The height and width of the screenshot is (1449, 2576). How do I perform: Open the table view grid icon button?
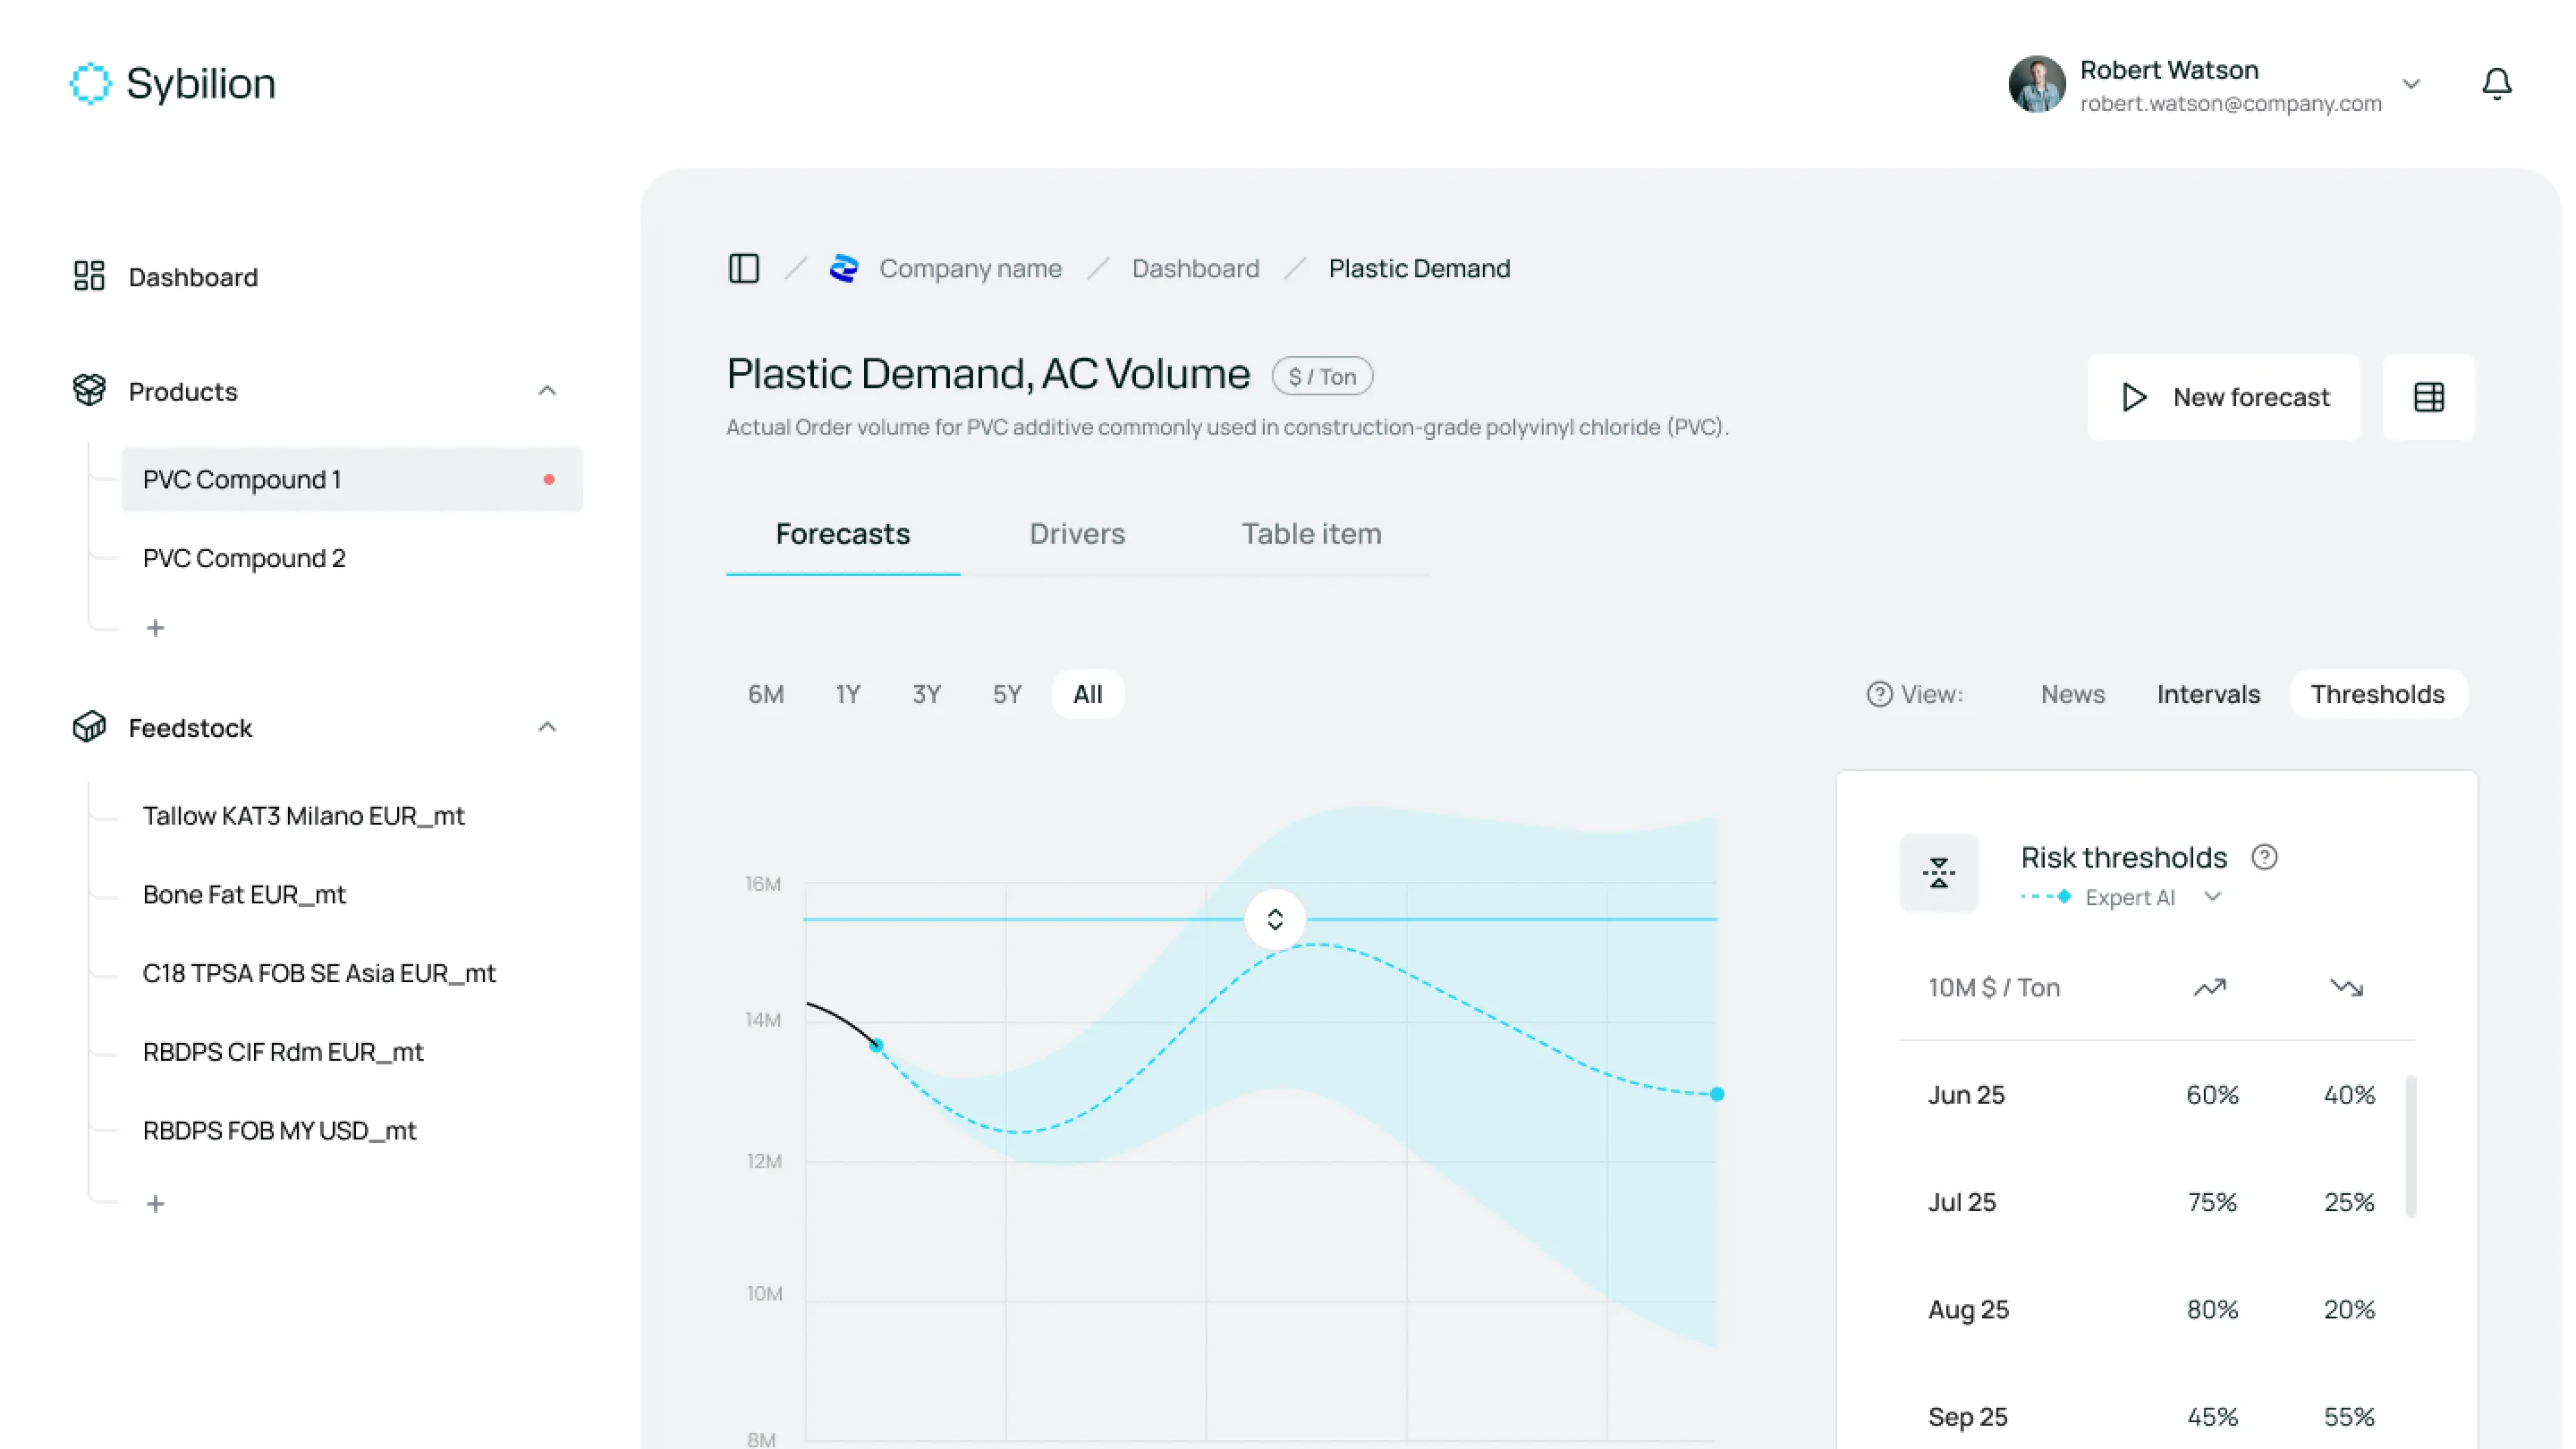[2428, 397]
